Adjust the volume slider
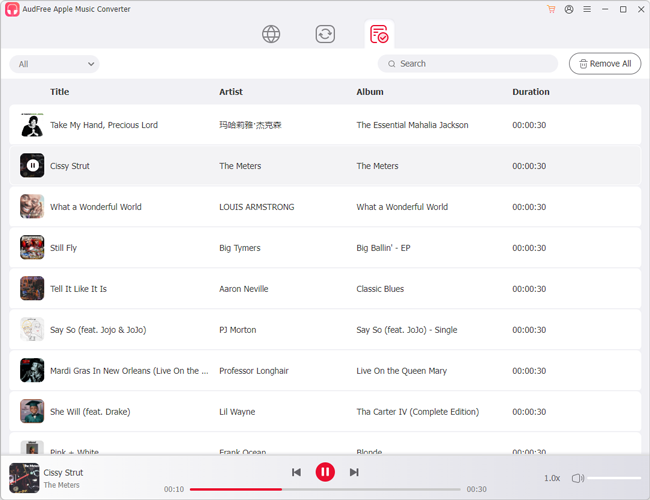Viewport: 650px width, 500px height. point(614,478)
